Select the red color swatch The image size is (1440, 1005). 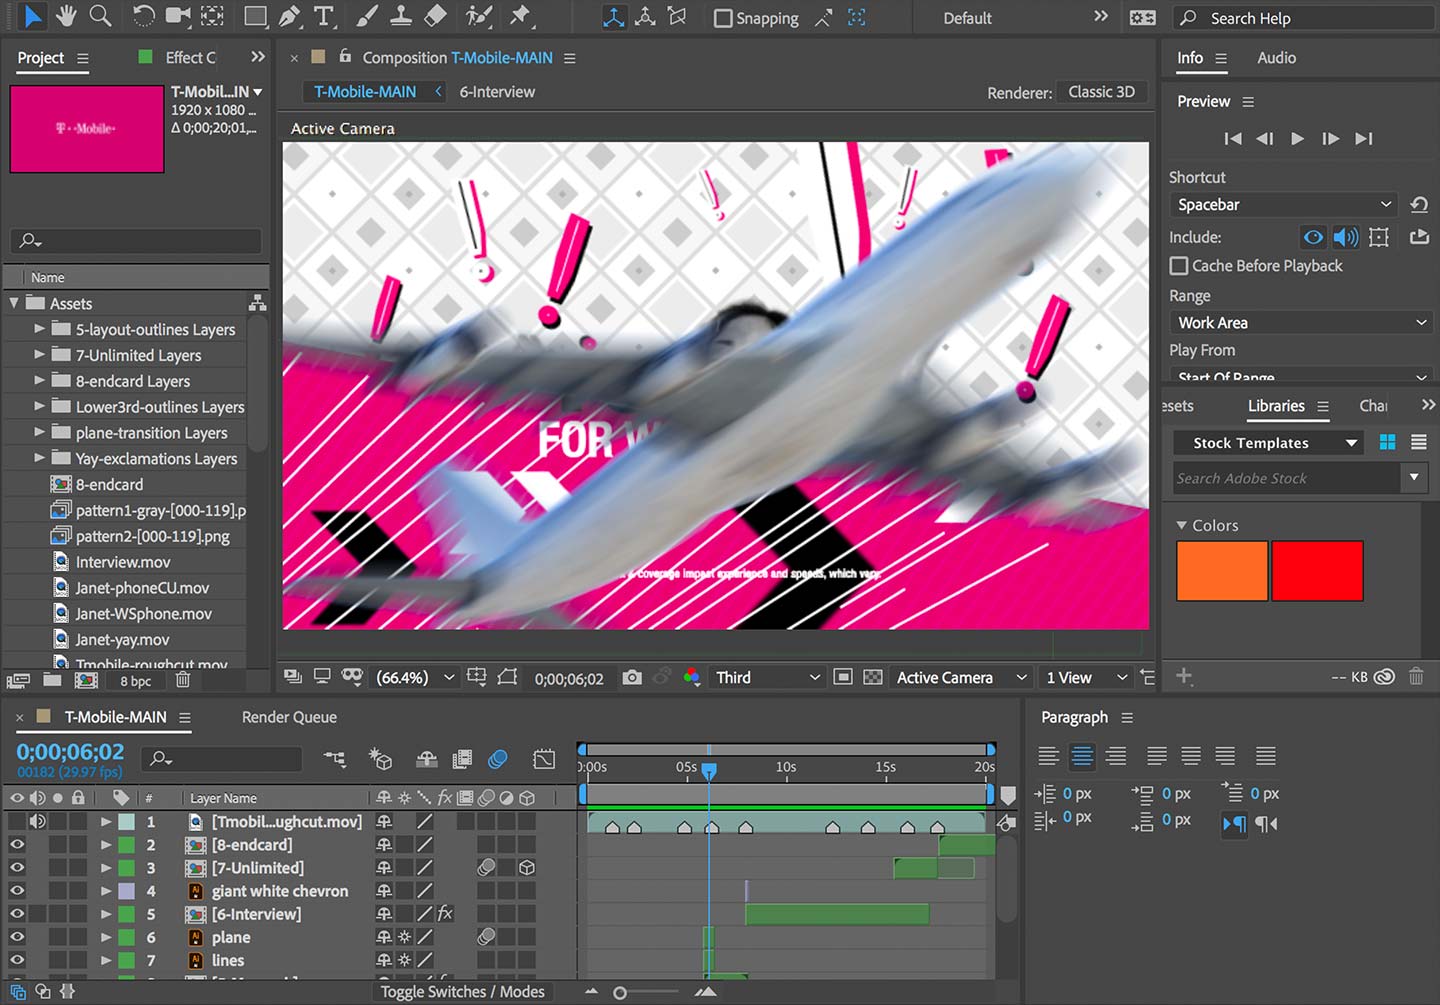click(x=1317, y=571)
